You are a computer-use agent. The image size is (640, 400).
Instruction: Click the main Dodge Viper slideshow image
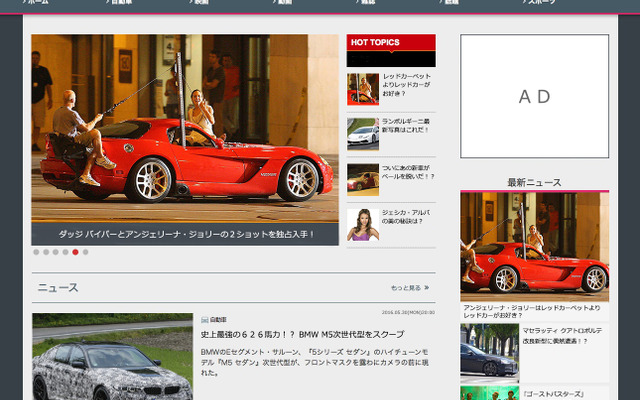pyautogui.click(x=185, y=129)
